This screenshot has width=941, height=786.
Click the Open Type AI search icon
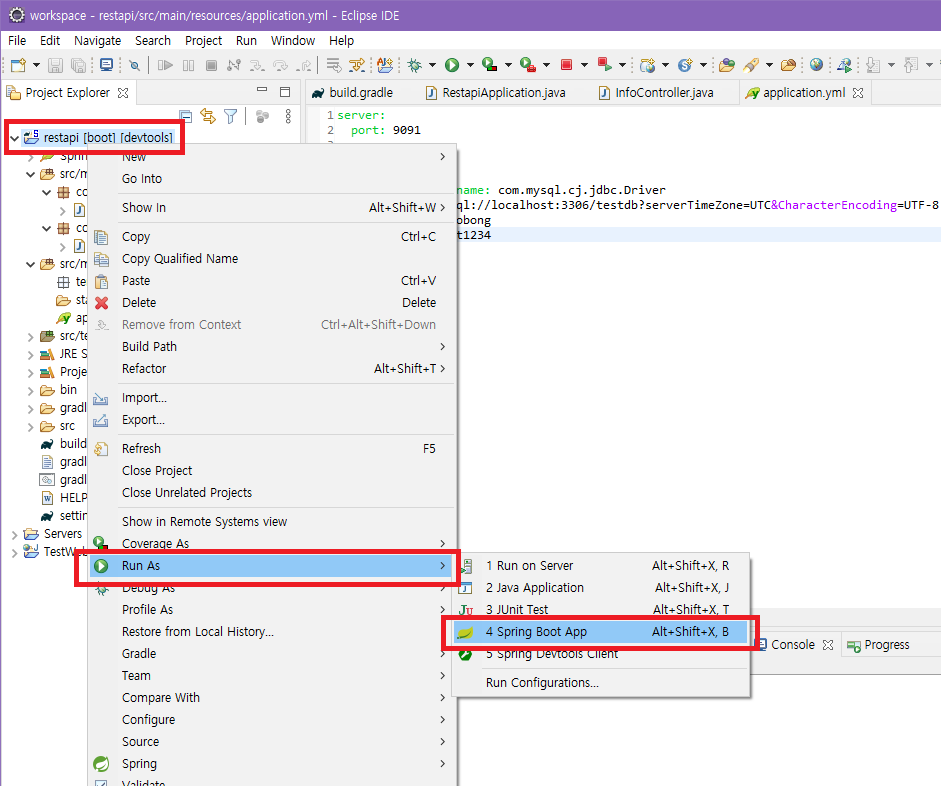point(385,65)
